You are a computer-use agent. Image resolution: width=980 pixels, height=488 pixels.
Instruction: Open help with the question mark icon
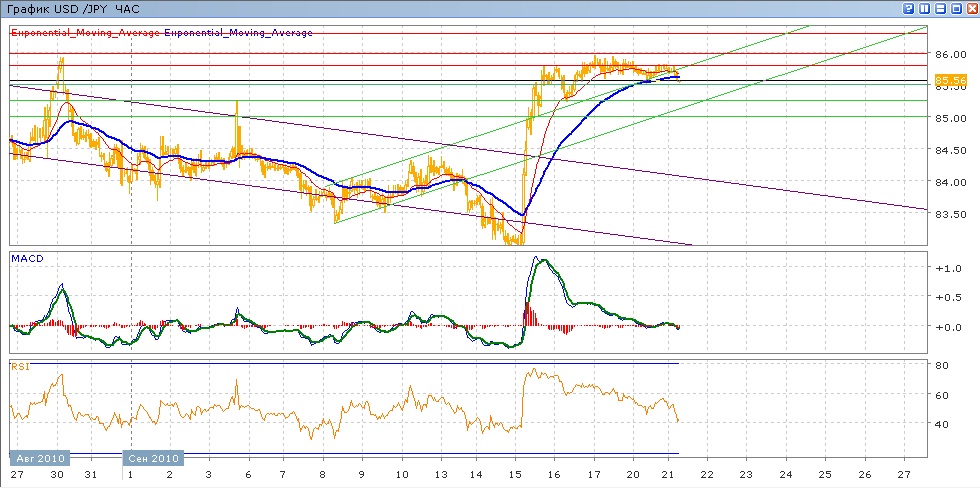[x=909, y=8]
